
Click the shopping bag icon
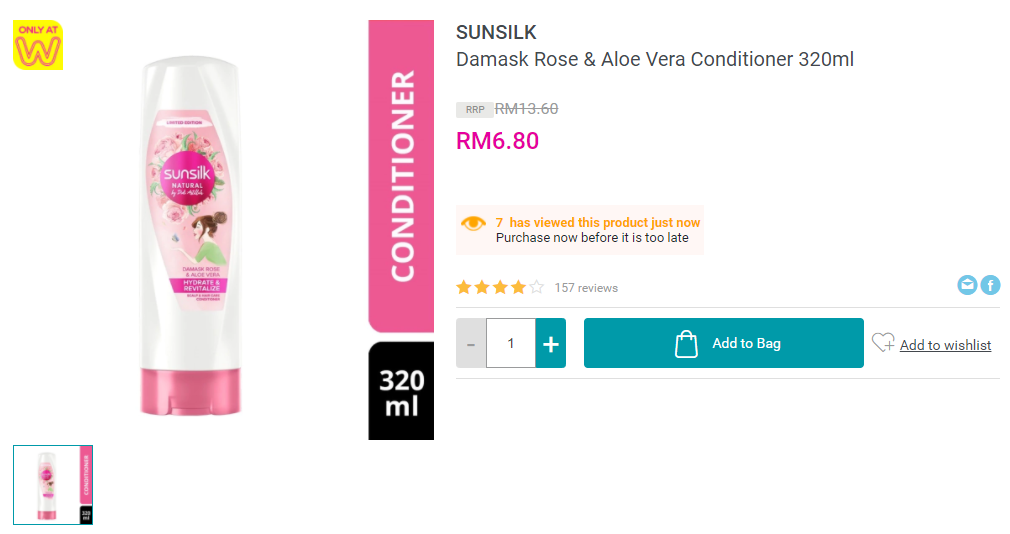[x=686, y=344]
